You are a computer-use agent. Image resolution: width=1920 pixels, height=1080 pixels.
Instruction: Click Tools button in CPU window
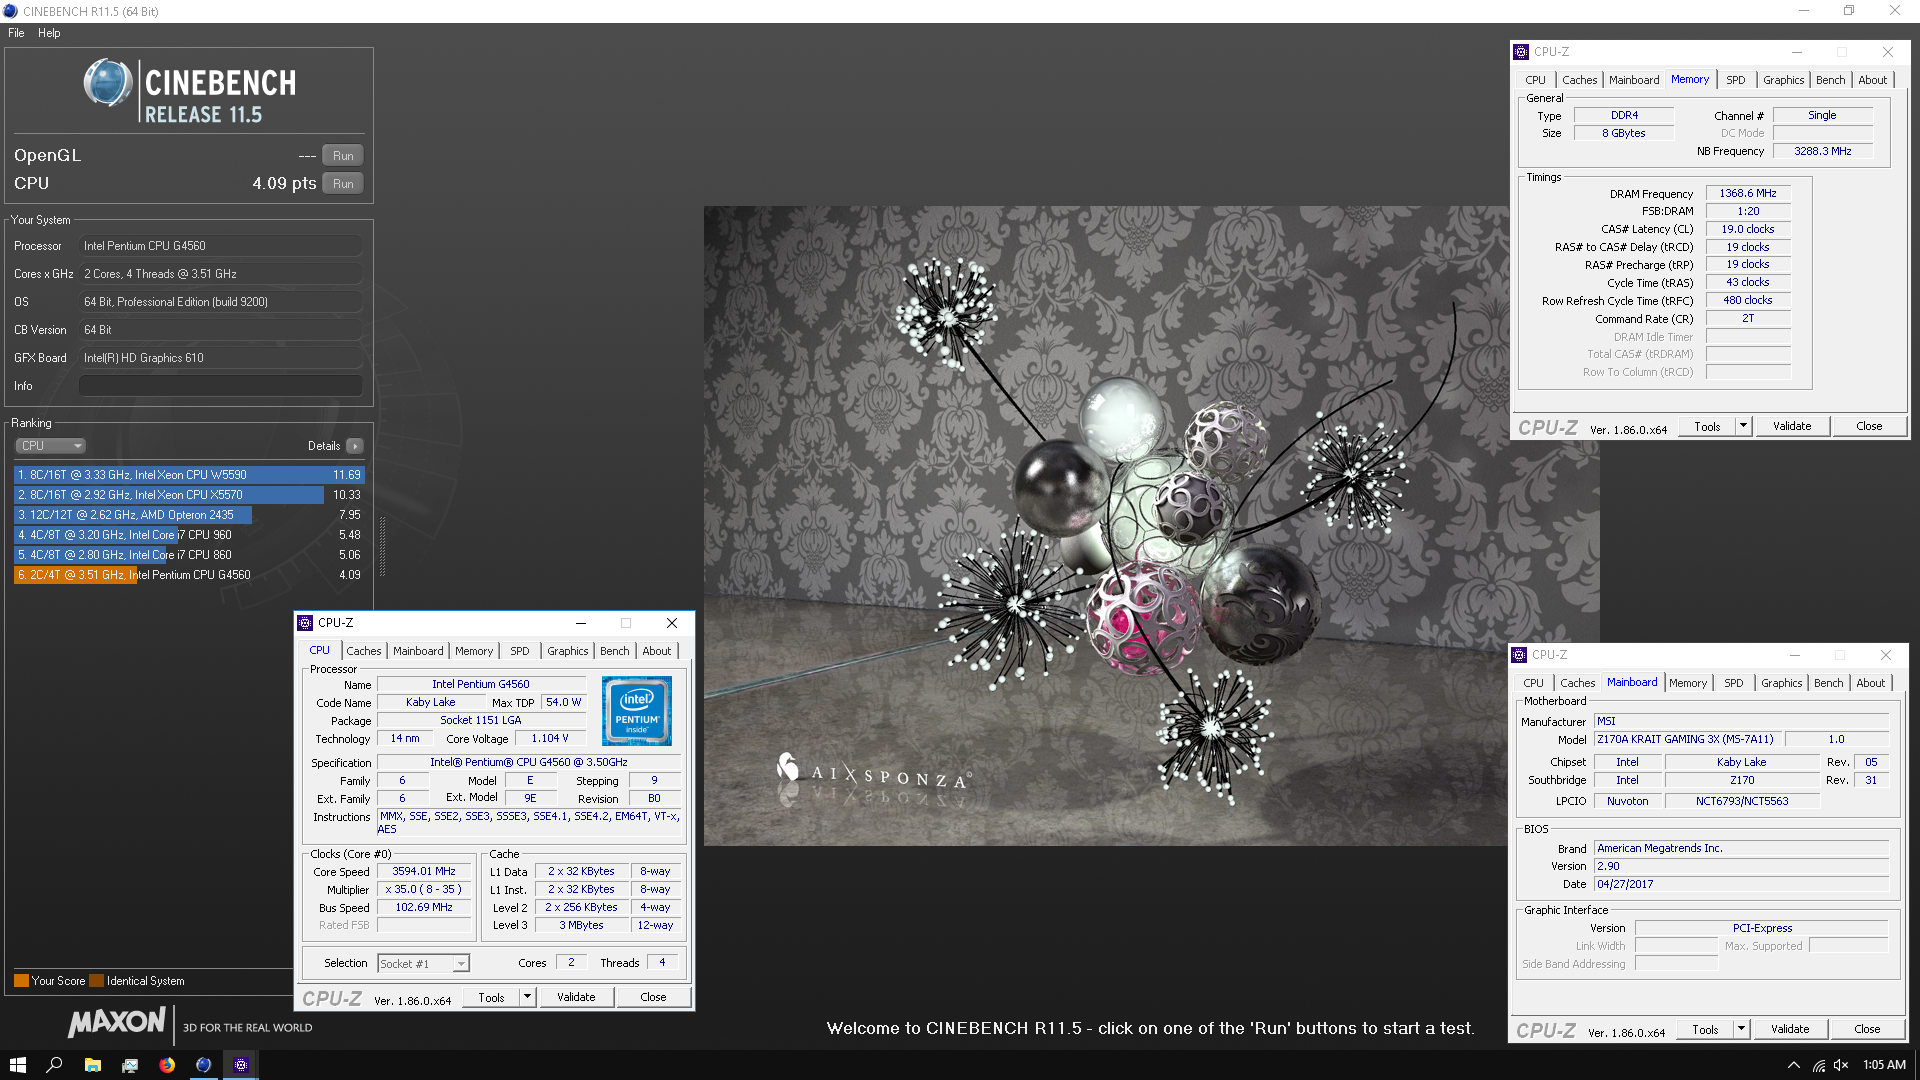491,997
